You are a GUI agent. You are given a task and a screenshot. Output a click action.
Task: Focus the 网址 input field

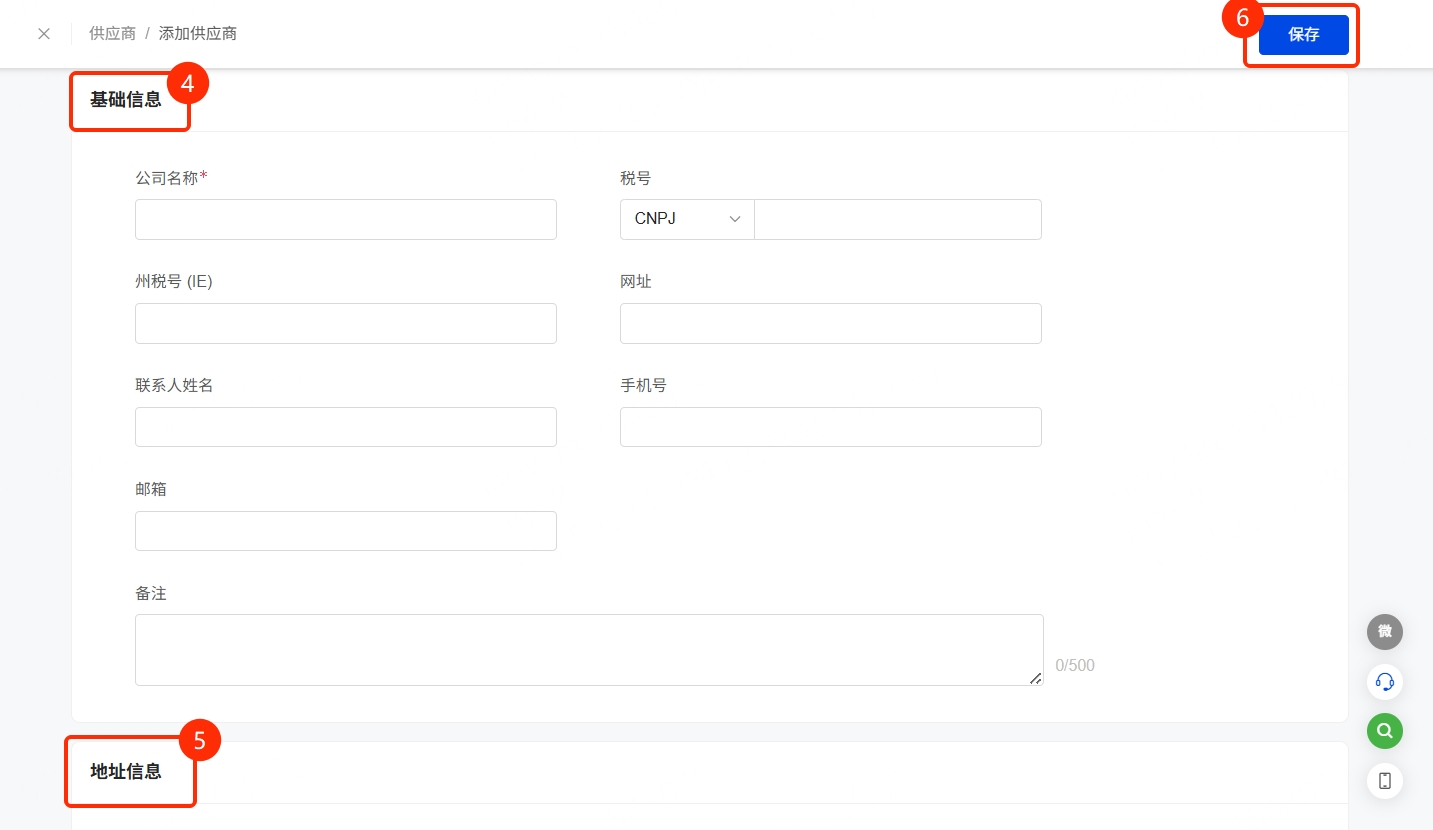(831, 324)
